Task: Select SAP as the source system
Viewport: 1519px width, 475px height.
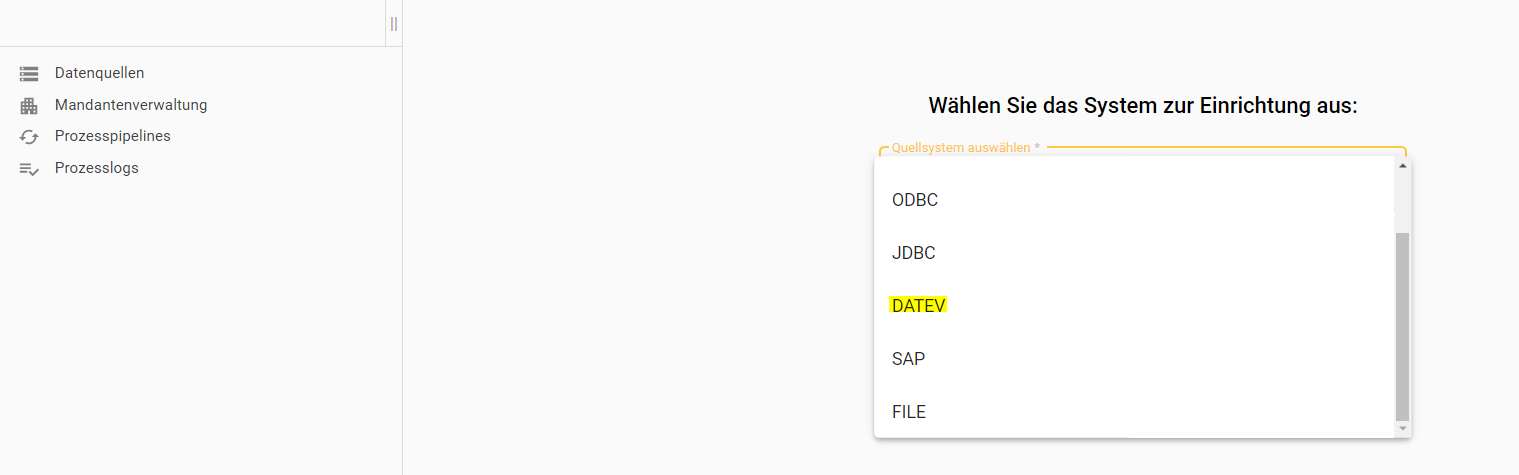Action: pos(908,358)
